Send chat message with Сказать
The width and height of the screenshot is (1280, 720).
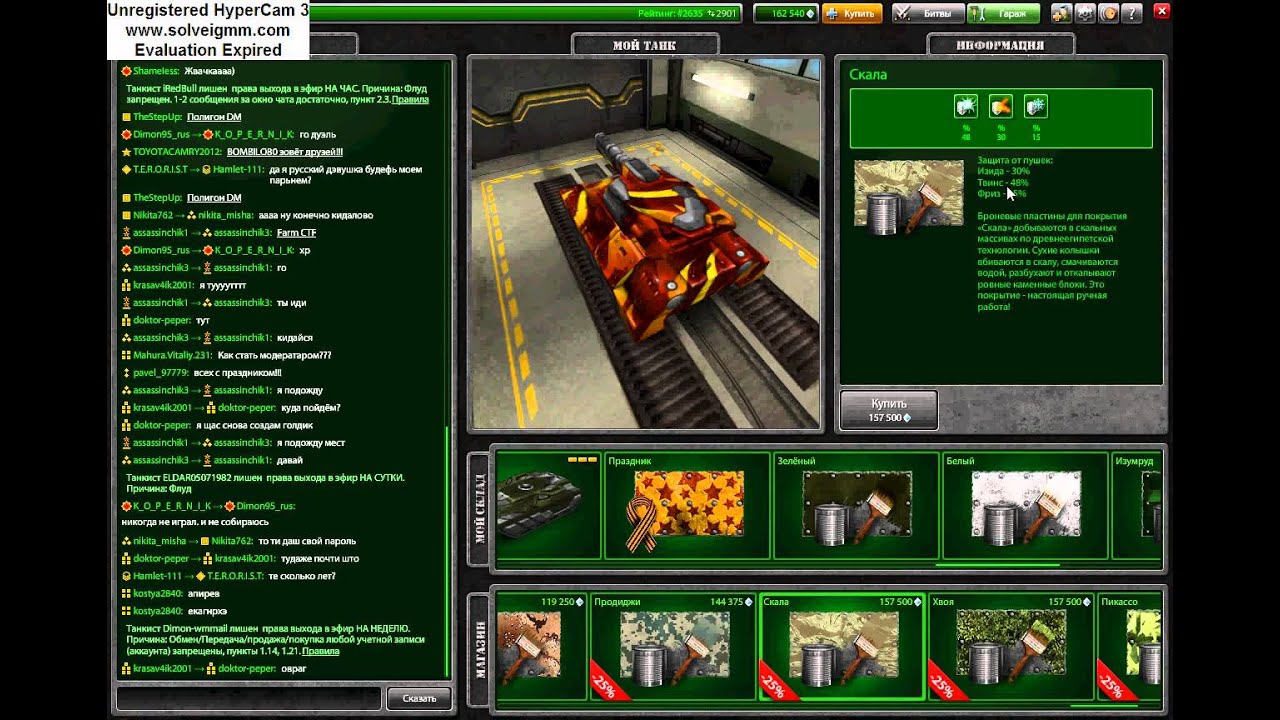point(419,698)
